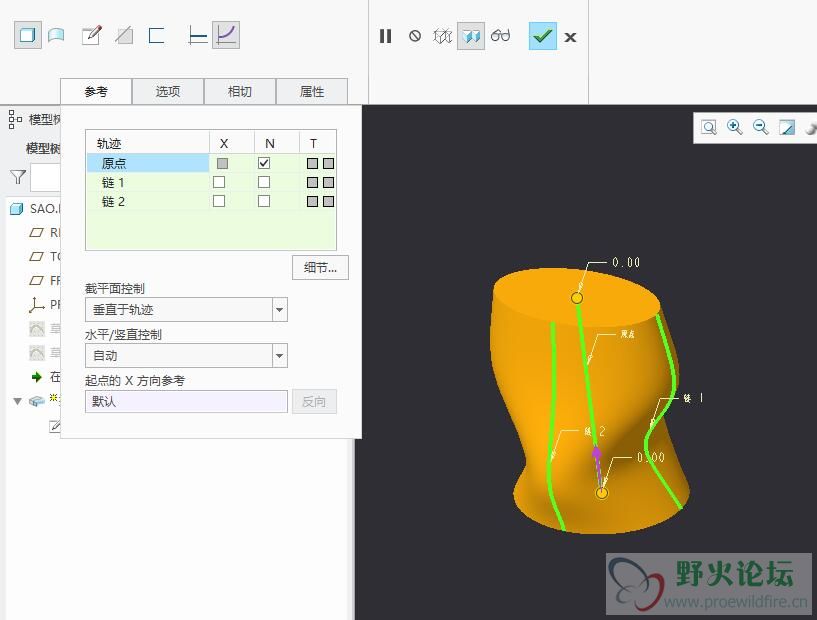This screenshot has width=817, height=620.
Task: Toggle first T checkbox for 原点
Action: point(312,164)
